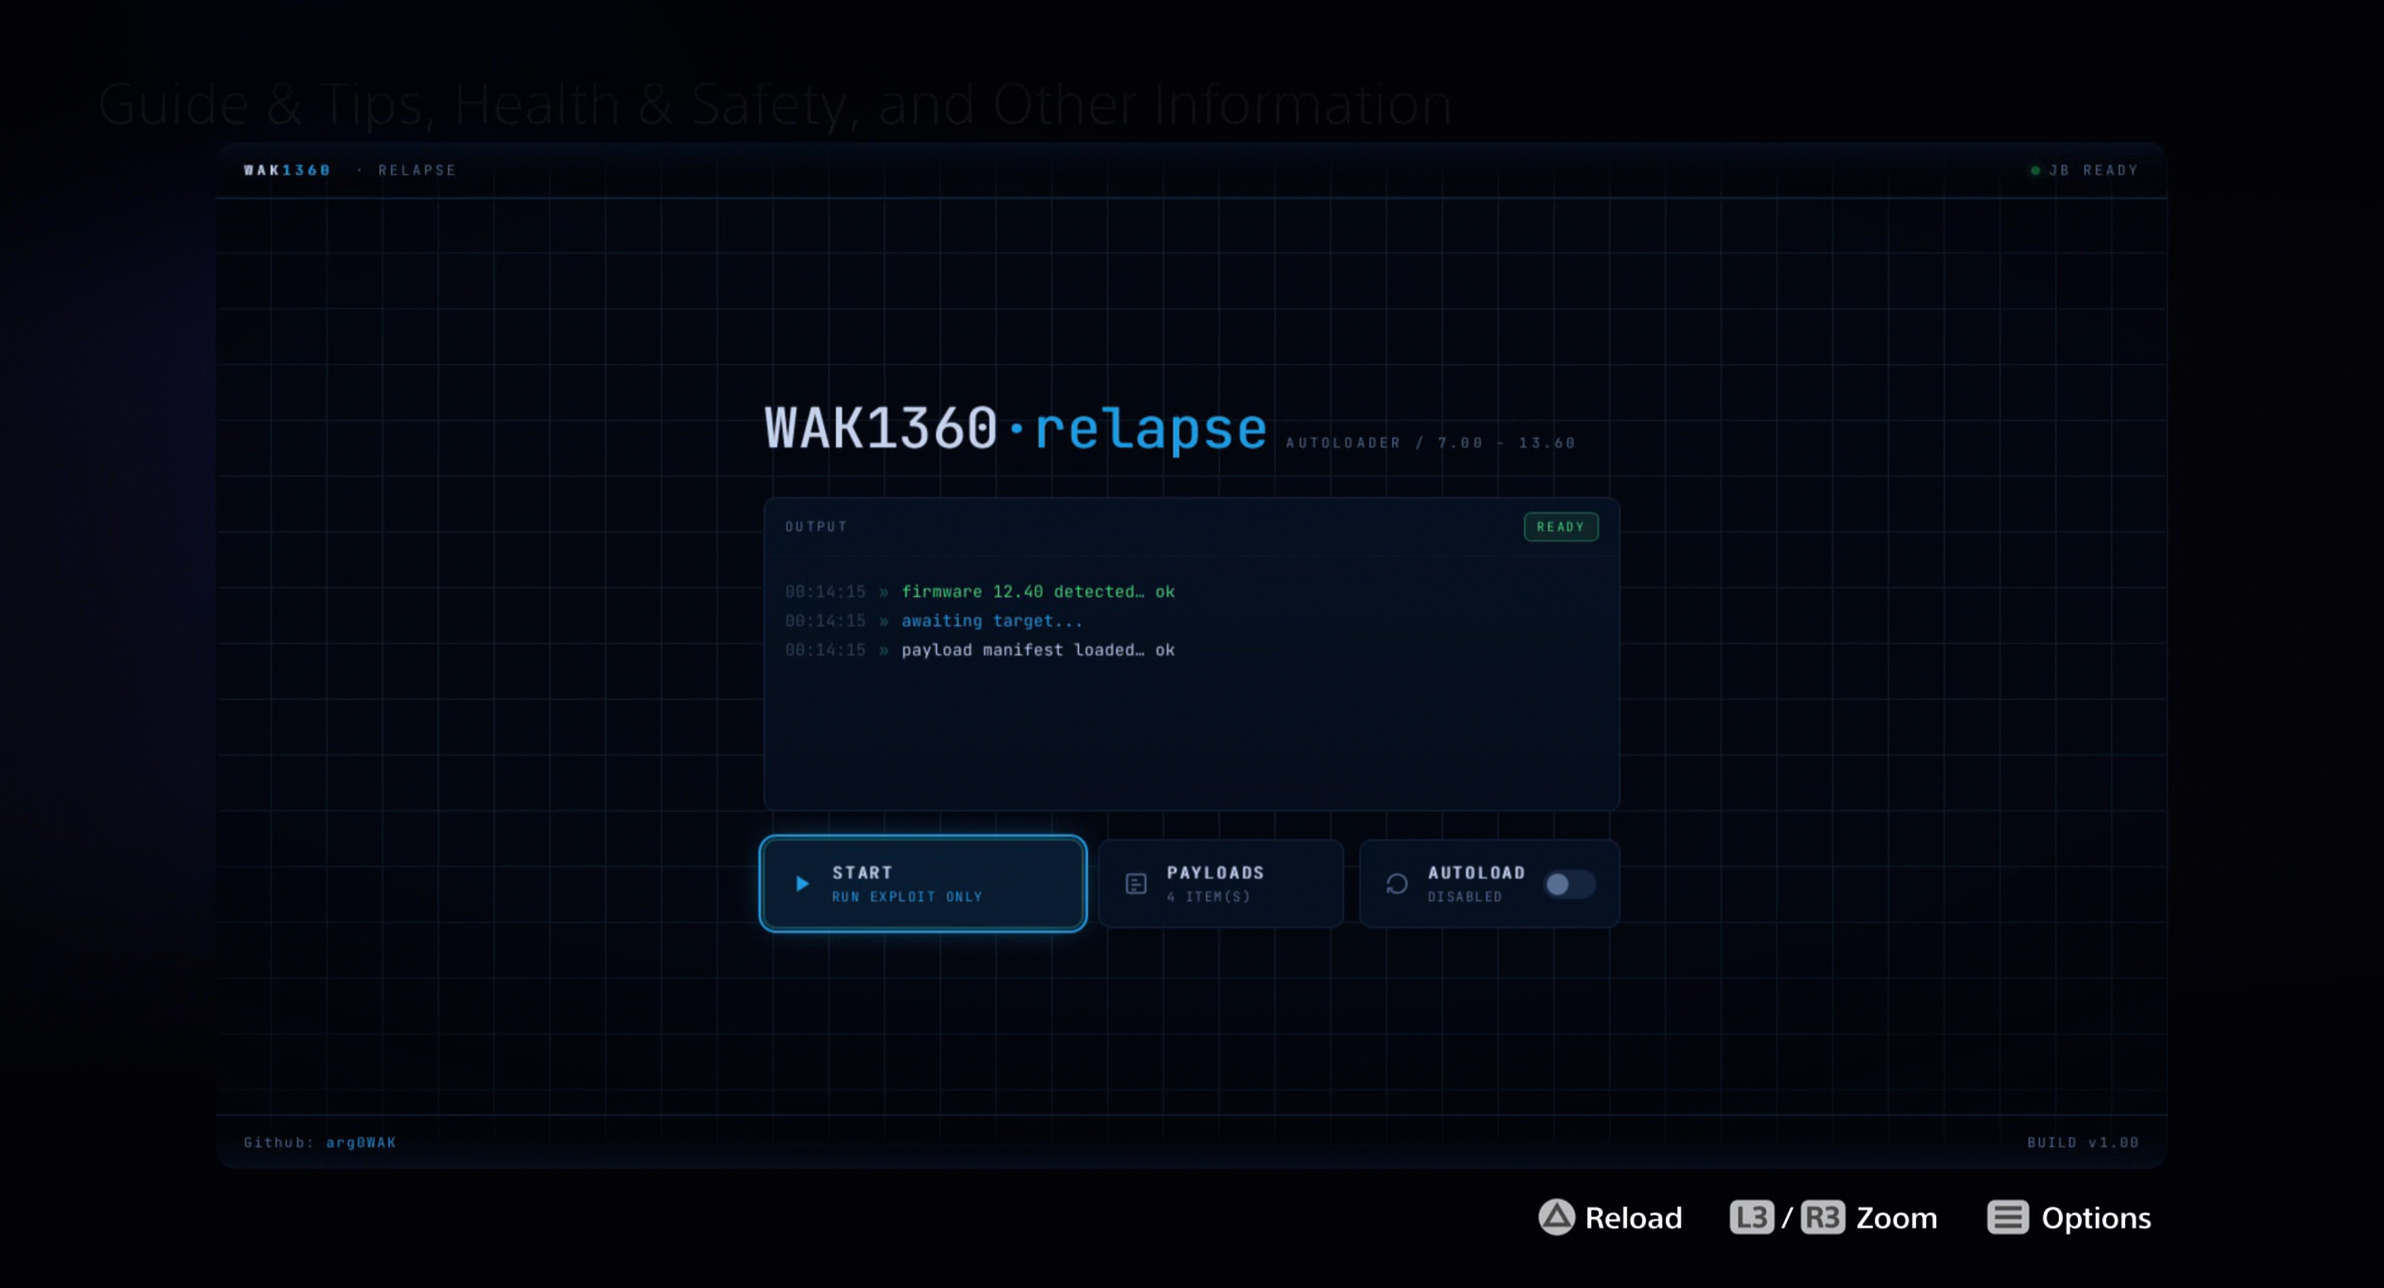Select the payload manifest loaded log line

coord(980,650)
